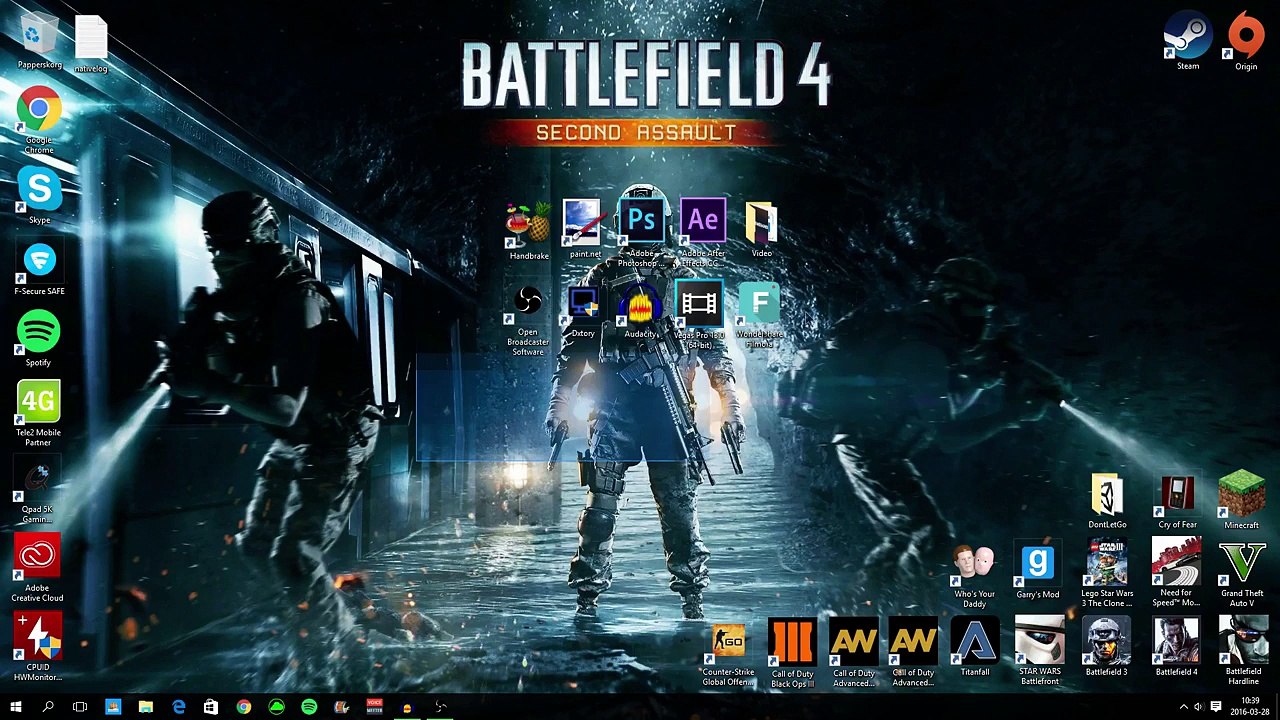This screenshot has height=720, width=1280.
Task: Open the Steam desktop shortcut
Action: click(x=1187, y=41)
